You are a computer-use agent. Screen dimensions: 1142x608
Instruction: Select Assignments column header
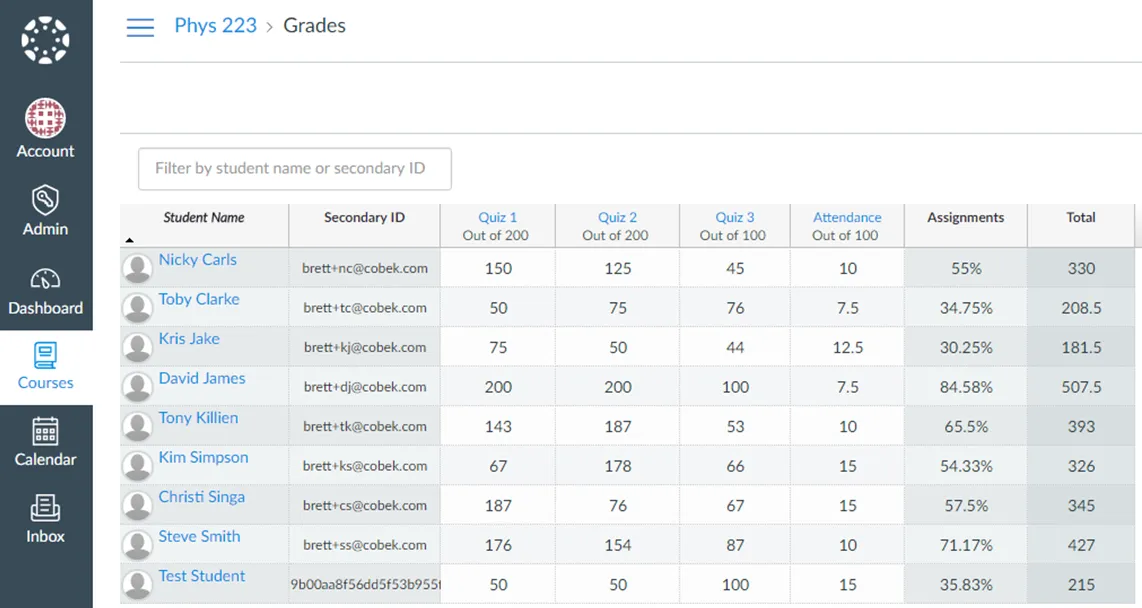[966, 226]
